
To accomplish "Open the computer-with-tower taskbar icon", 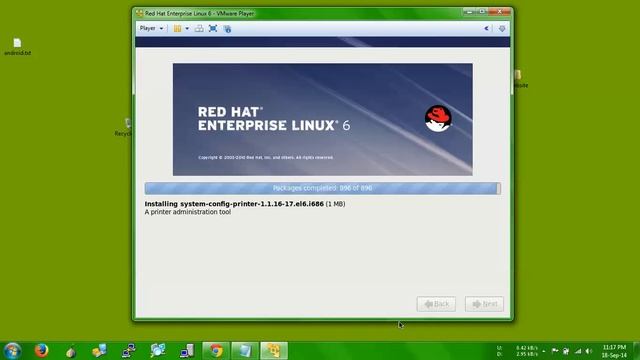I will [187, 351].
